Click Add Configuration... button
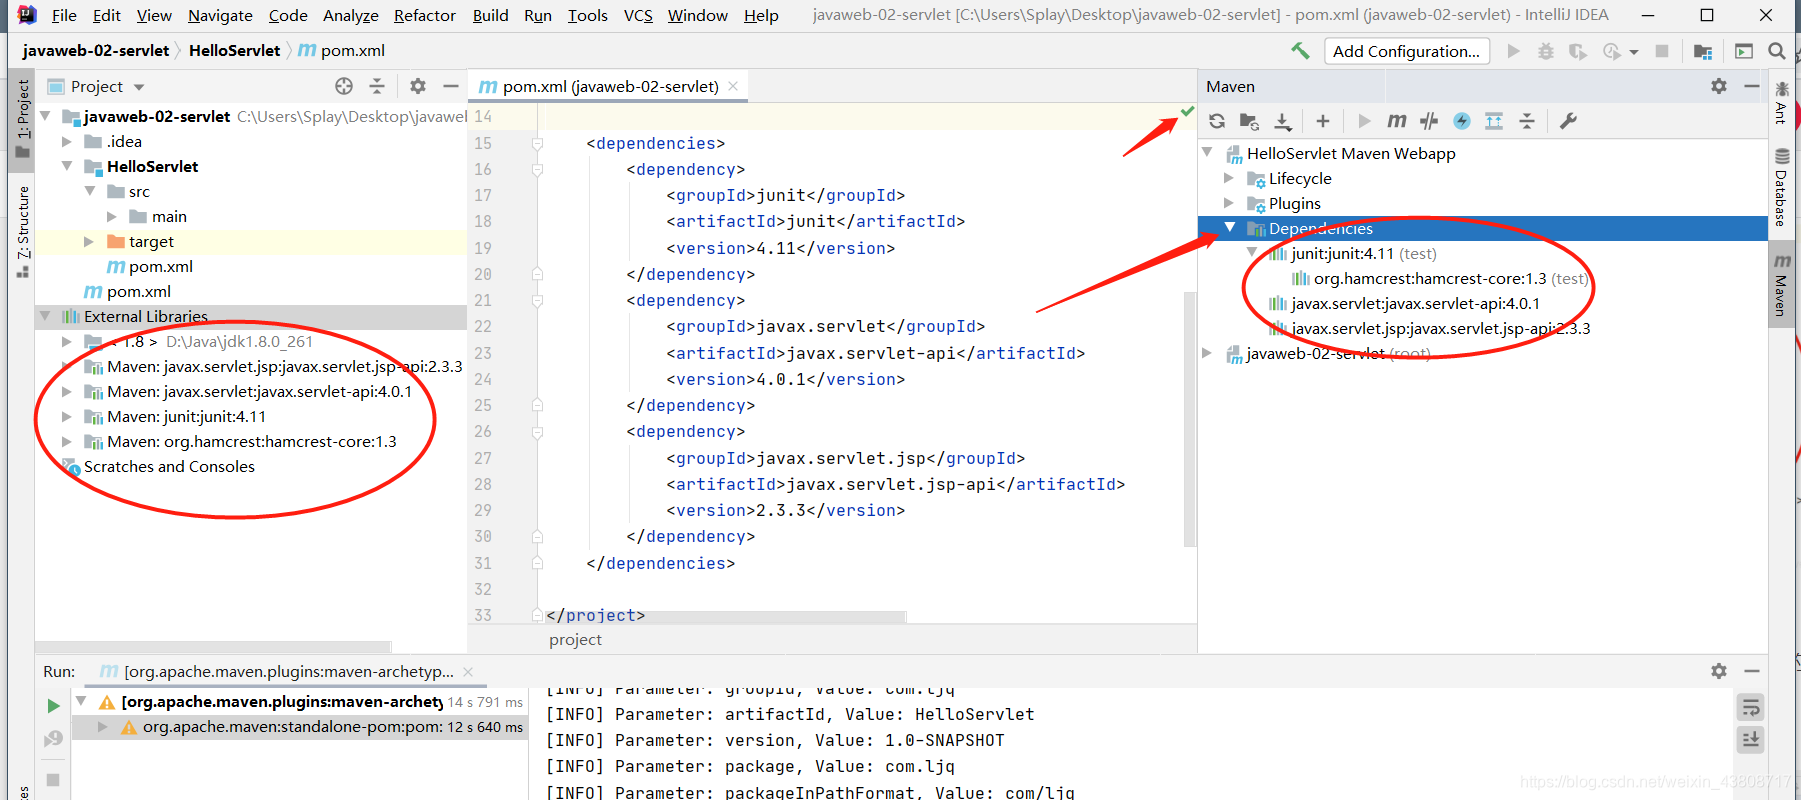The image size is (1801, 800). (1407, 51)
